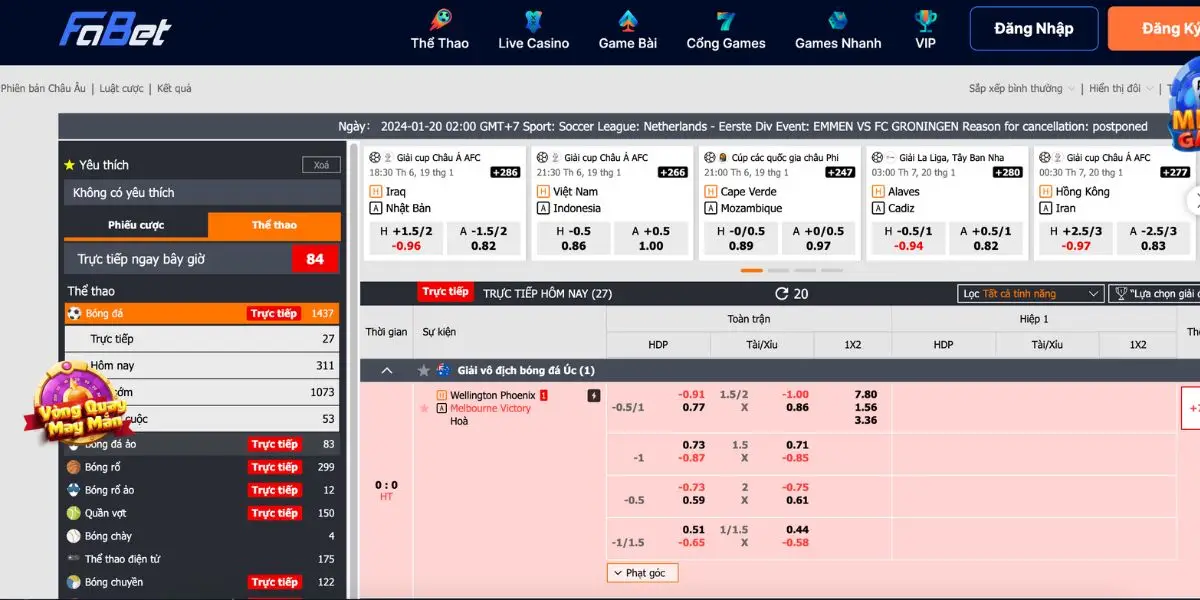Click the refresh icon beside 20
This screenshot has width=1200, height=600.
[x=782, y=294]
